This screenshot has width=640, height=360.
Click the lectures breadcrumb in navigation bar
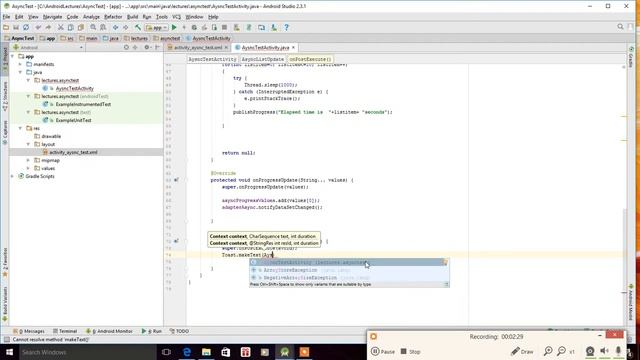(136, 38)
